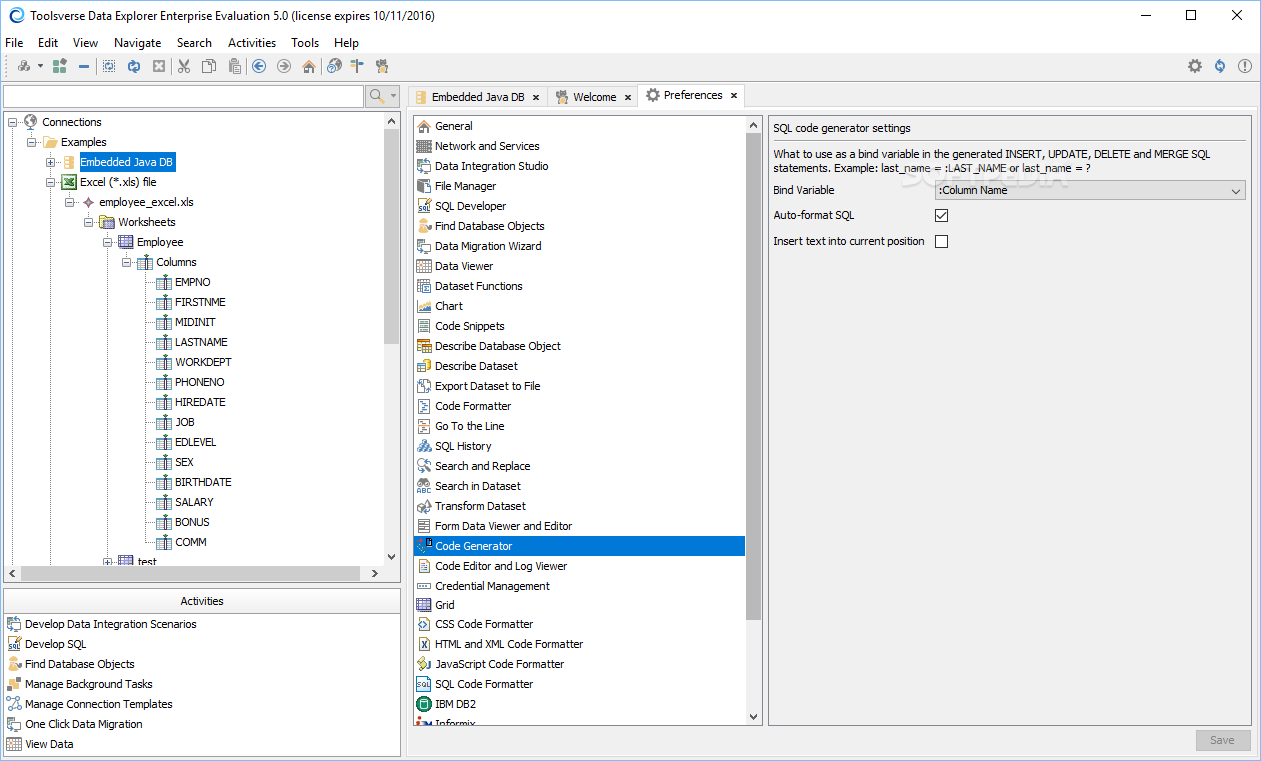Click the home icon in toolbar
The height and width of the screenshot is (761, 1261).
pos(309,66)
